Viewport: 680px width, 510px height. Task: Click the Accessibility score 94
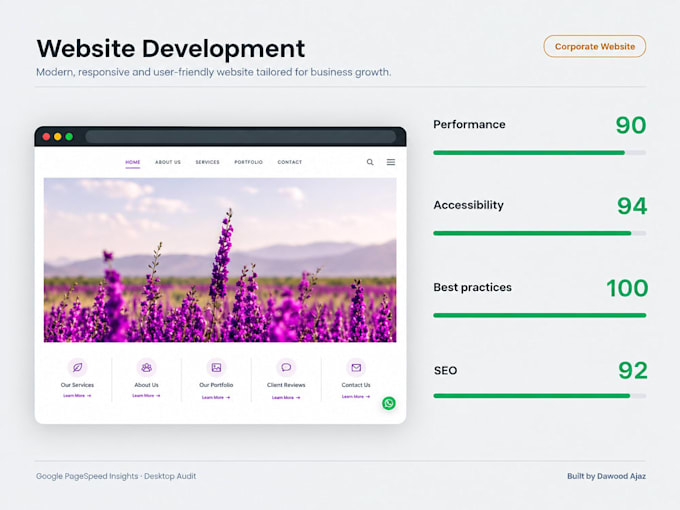click(632, 206)
